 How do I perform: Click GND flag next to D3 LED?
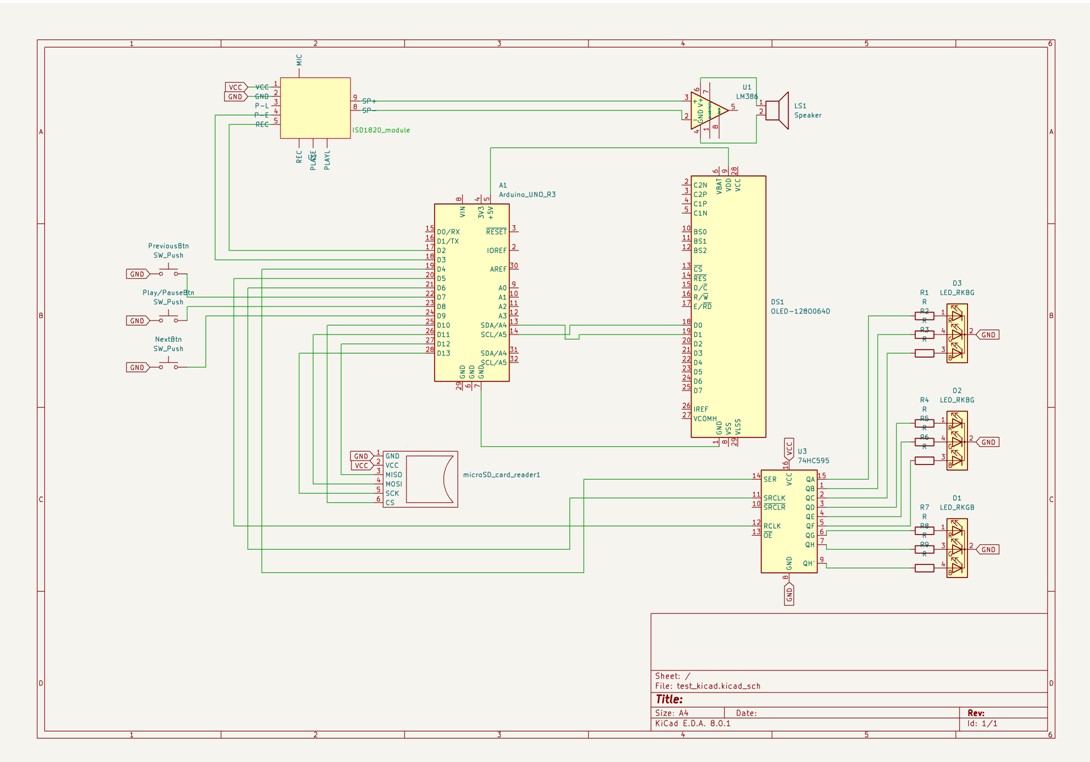(x=988, y=334)
